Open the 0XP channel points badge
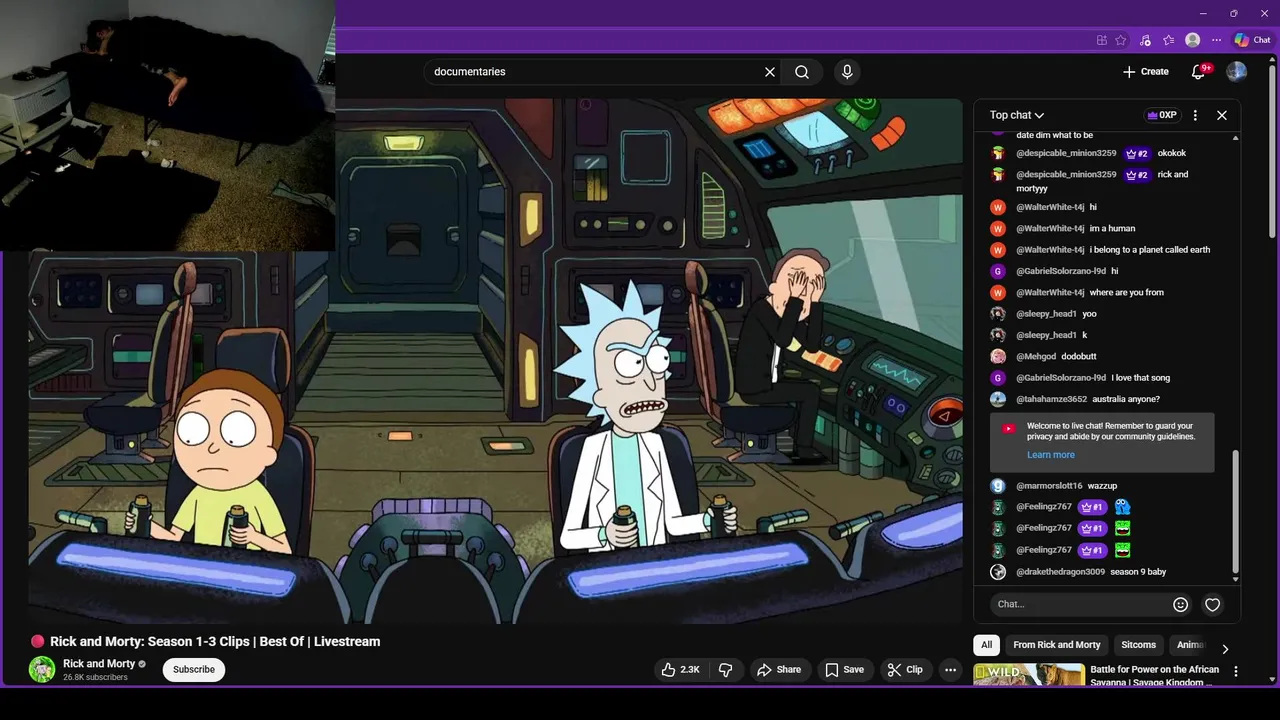This screenshot has height=720, width=1280. (1161, 115)
